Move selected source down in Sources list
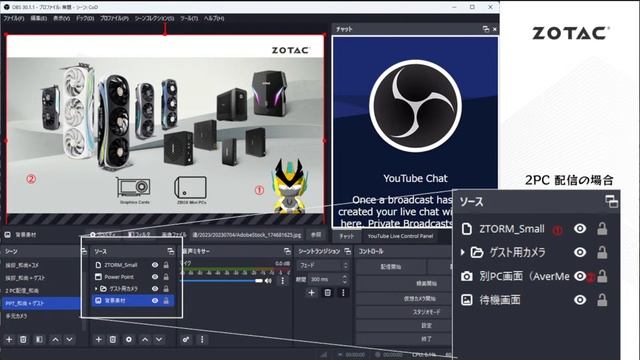This screenshot has height=360, width=640. coord(159,339)
